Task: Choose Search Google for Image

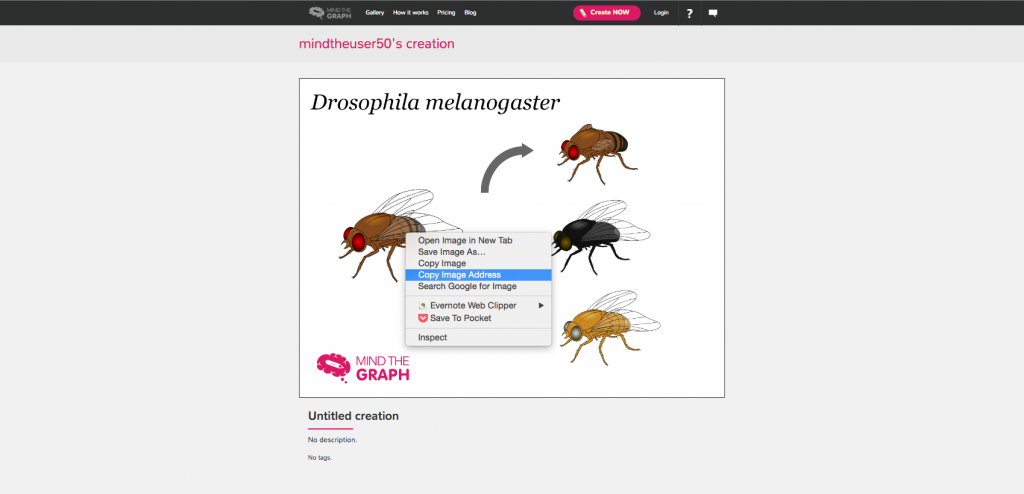Action: [478, 286]
